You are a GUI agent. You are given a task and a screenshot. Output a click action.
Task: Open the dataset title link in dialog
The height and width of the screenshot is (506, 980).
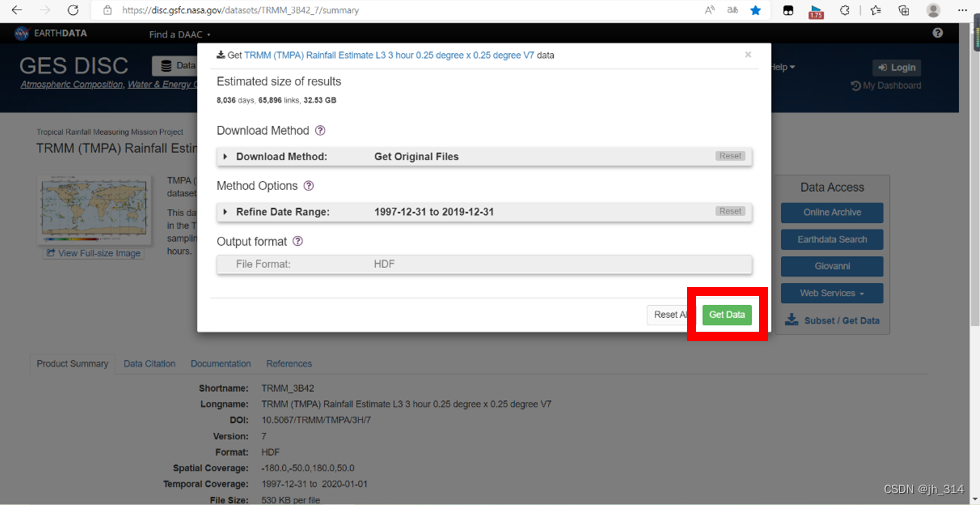click(389, 55)
